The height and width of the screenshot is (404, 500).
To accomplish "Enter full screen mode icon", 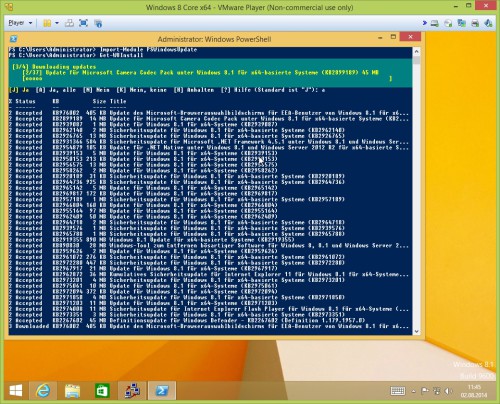I will [83, 23].
